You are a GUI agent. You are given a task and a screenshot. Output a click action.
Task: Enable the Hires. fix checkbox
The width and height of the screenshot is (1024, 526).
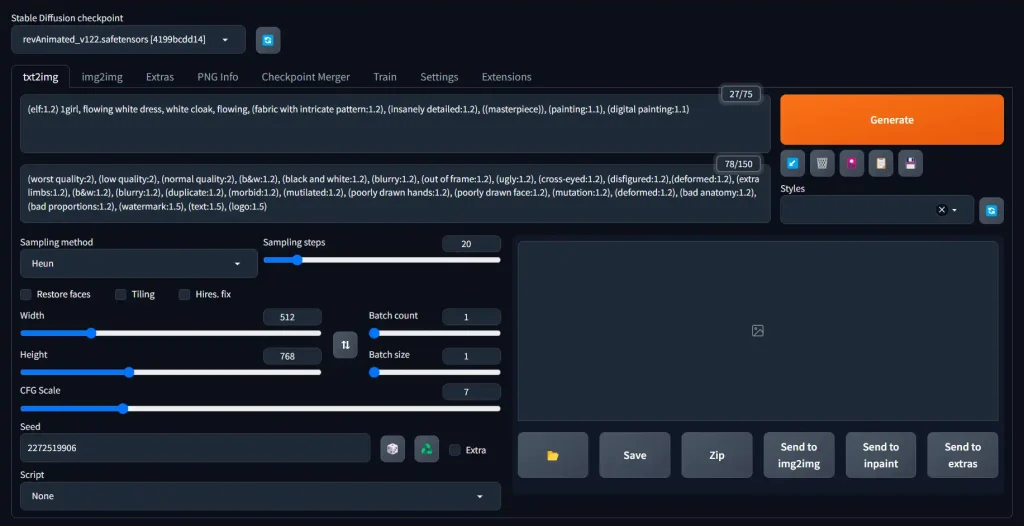click(185, 294)
